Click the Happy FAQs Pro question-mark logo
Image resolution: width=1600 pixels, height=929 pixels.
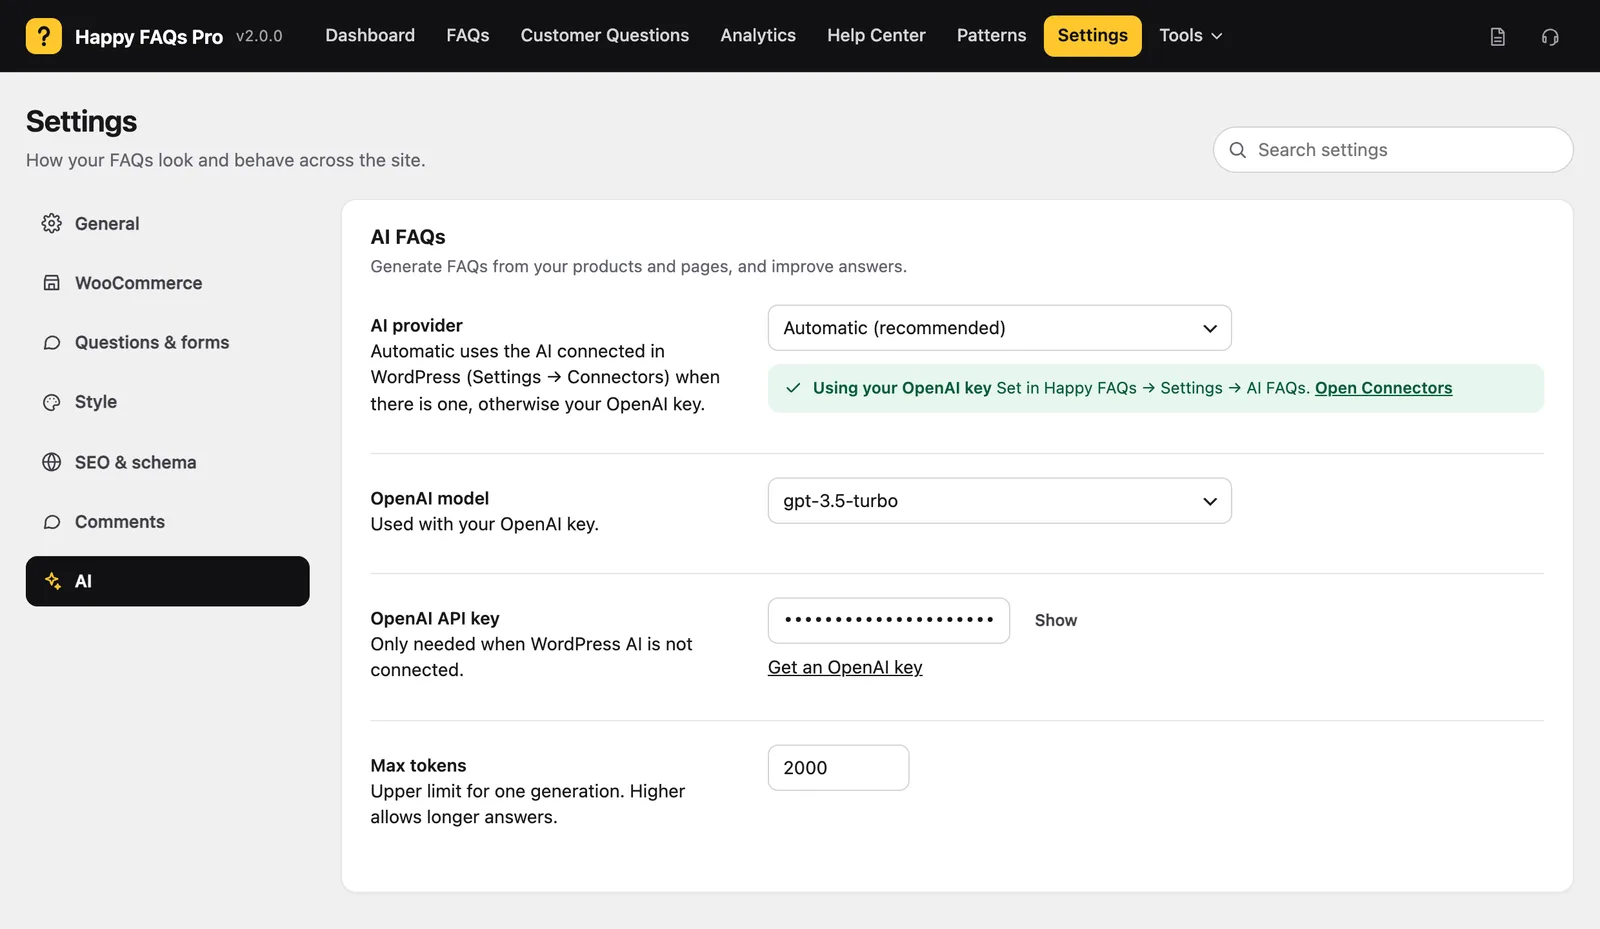tap(44, 36)
